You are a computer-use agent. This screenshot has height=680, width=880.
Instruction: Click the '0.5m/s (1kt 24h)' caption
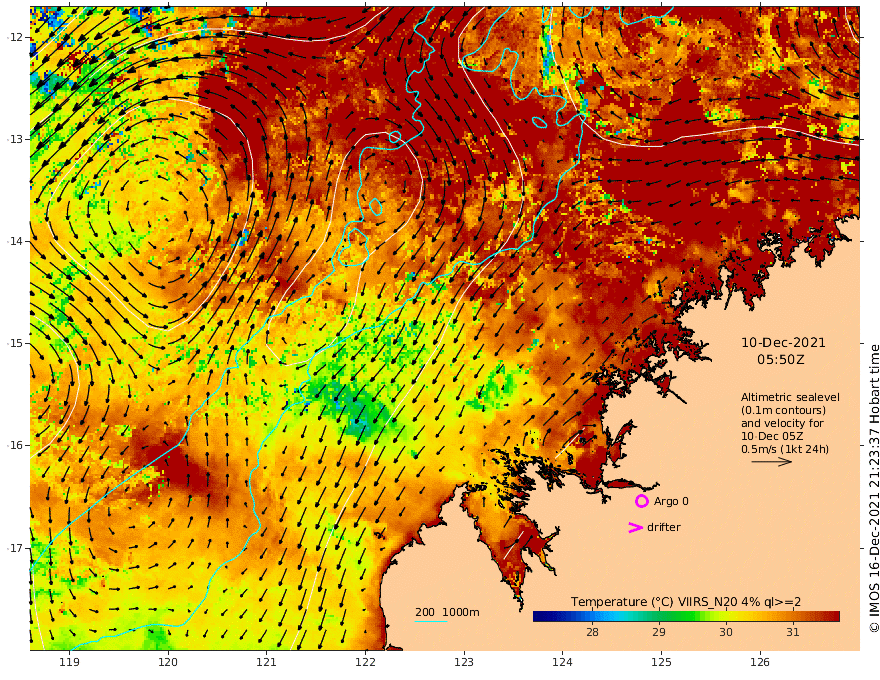785,449
